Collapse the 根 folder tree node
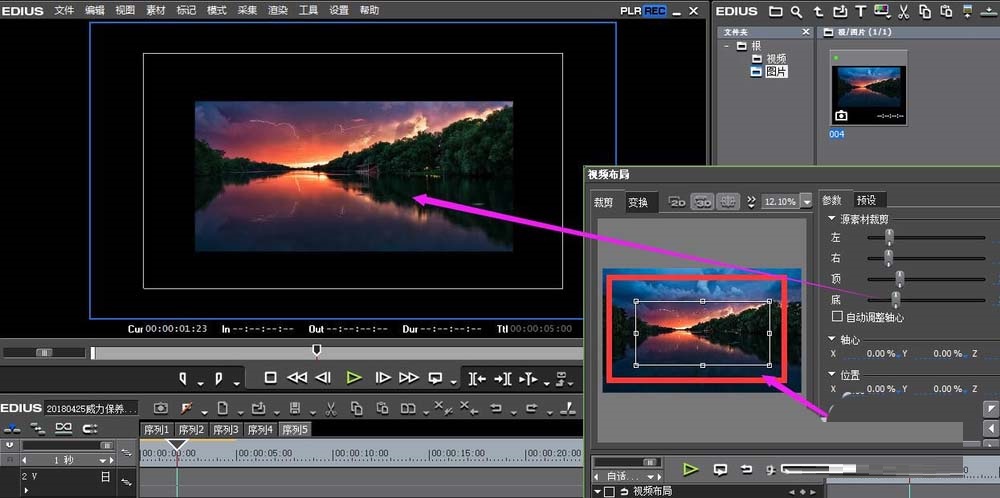 pos(727,46)
